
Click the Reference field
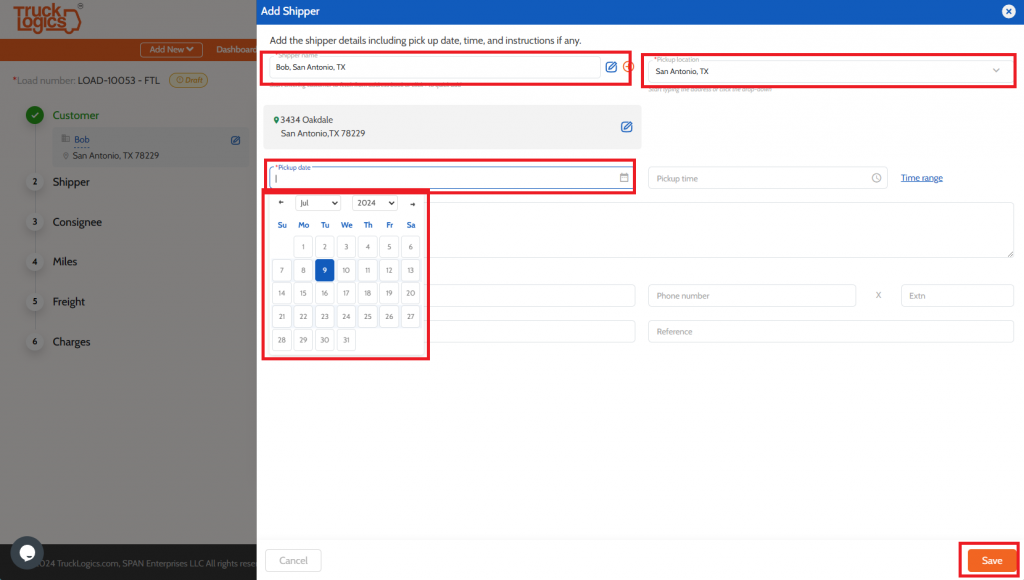click(x=831, y=331)
